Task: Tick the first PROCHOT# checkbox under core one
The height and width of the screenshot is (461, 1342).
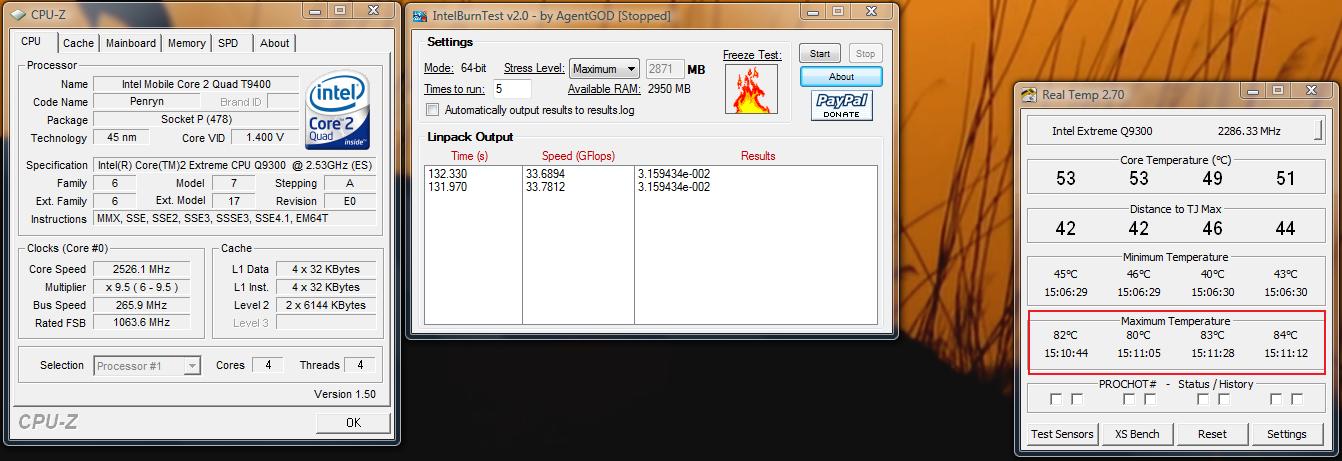Action: [1056, 399]
